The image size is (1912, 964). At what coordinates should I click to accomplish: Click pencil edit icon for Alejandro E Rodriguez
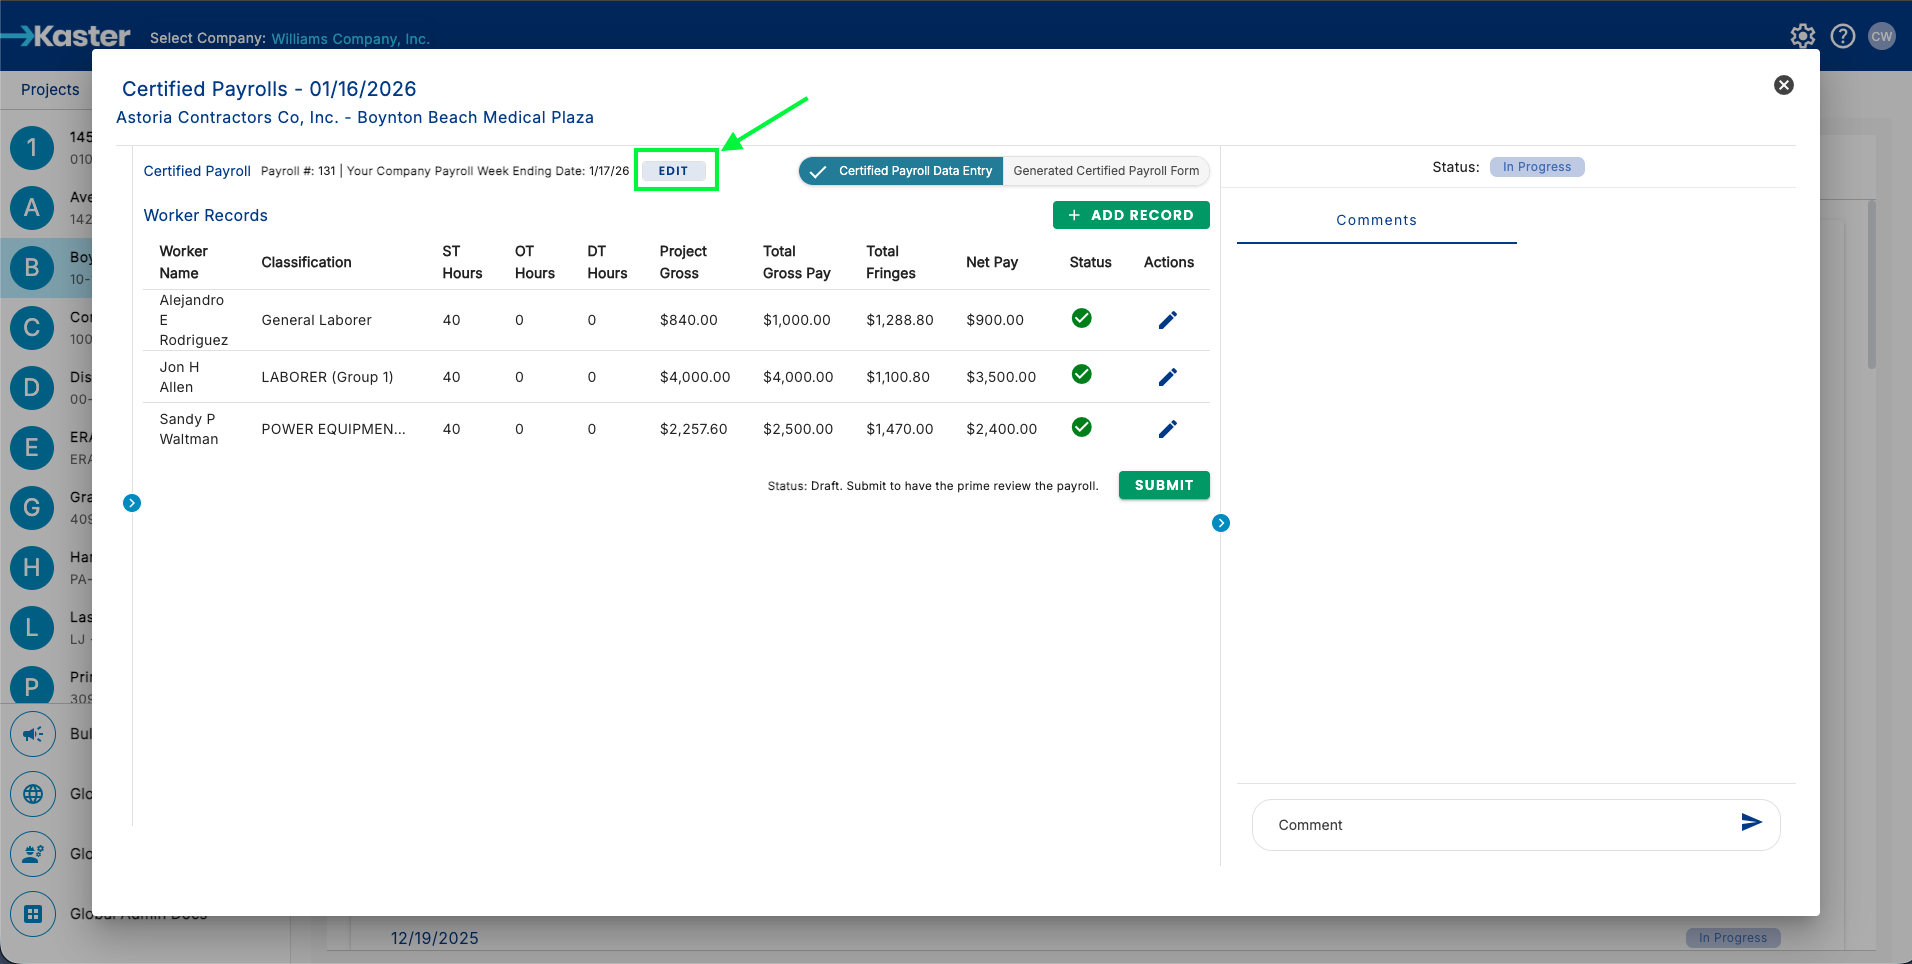1167,320
